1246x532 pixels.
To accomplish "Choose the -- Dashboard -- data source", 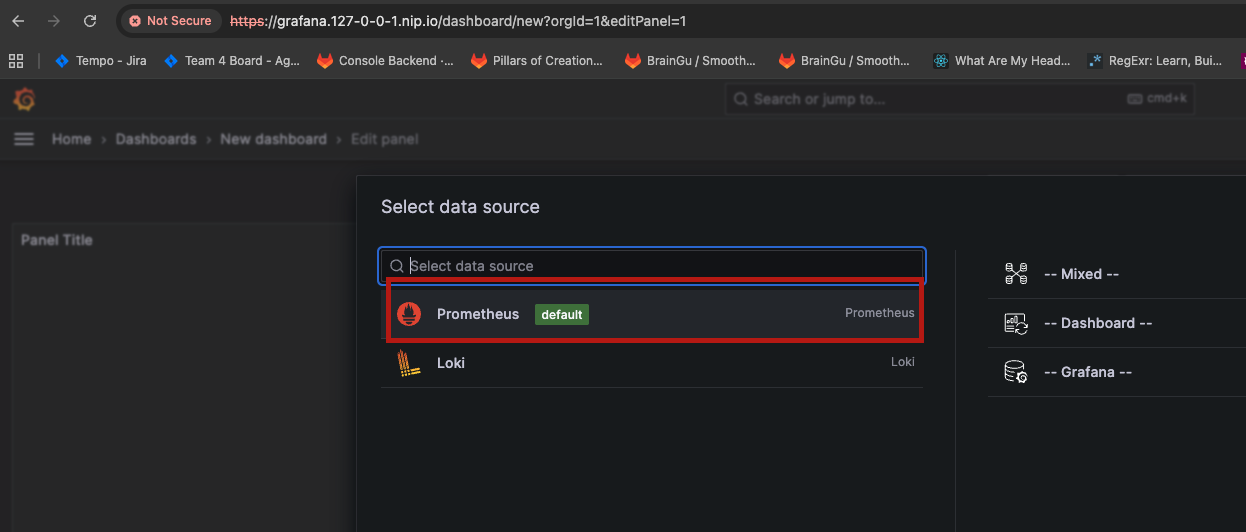I will [x=1117, y=323].
